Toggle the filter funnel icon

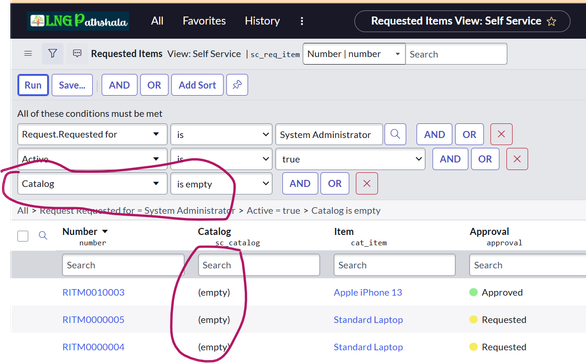click(x=52, y=54)
